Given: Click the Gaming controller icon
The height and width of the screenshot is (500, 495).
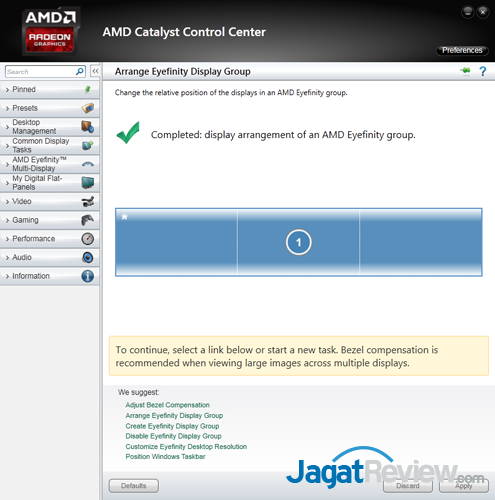Looking at the screenshot, I should 87,220.
